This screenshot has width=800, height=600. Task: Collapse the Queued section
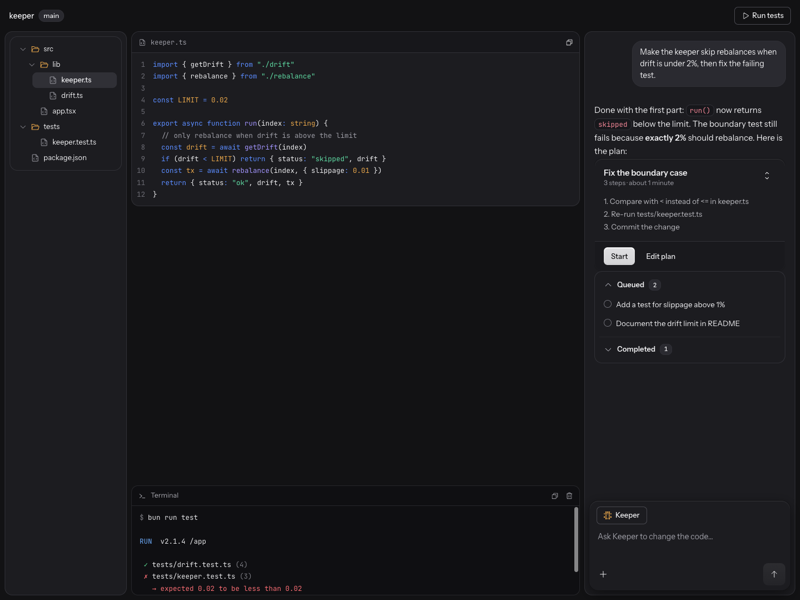click(x=608, y=285)
